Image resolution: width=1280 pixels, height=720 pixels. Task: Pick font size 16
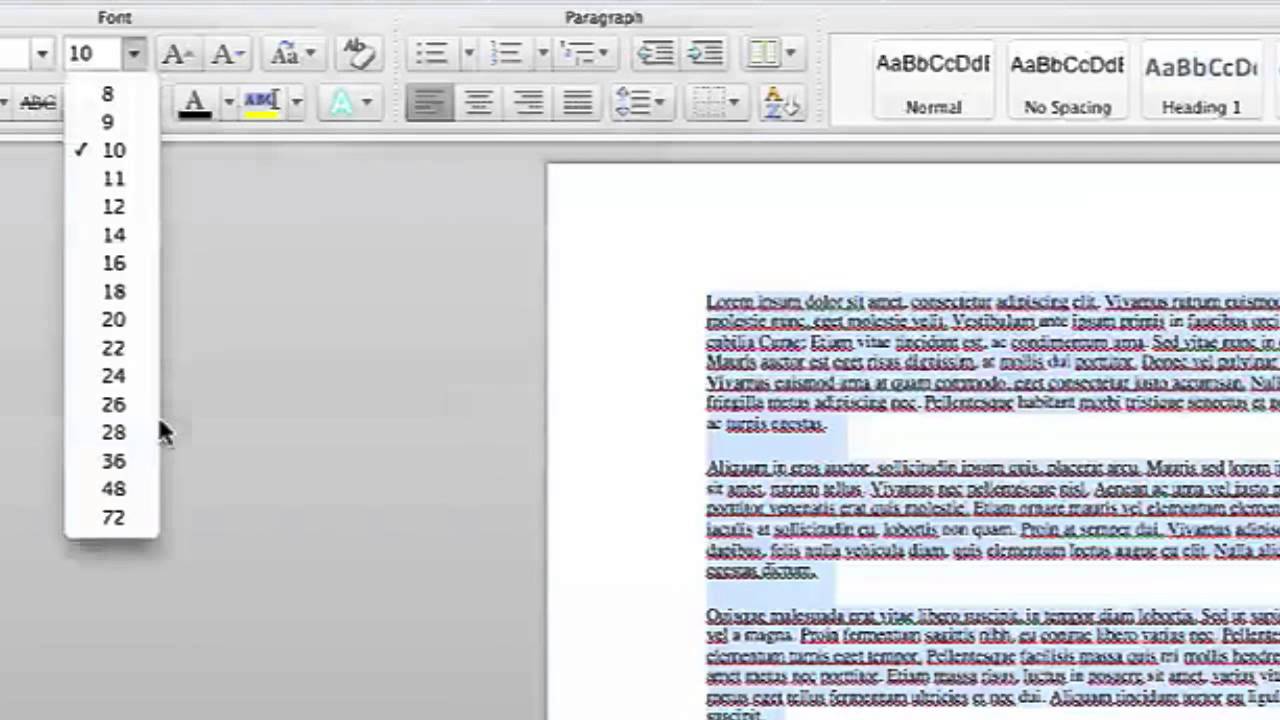point(112,263)
